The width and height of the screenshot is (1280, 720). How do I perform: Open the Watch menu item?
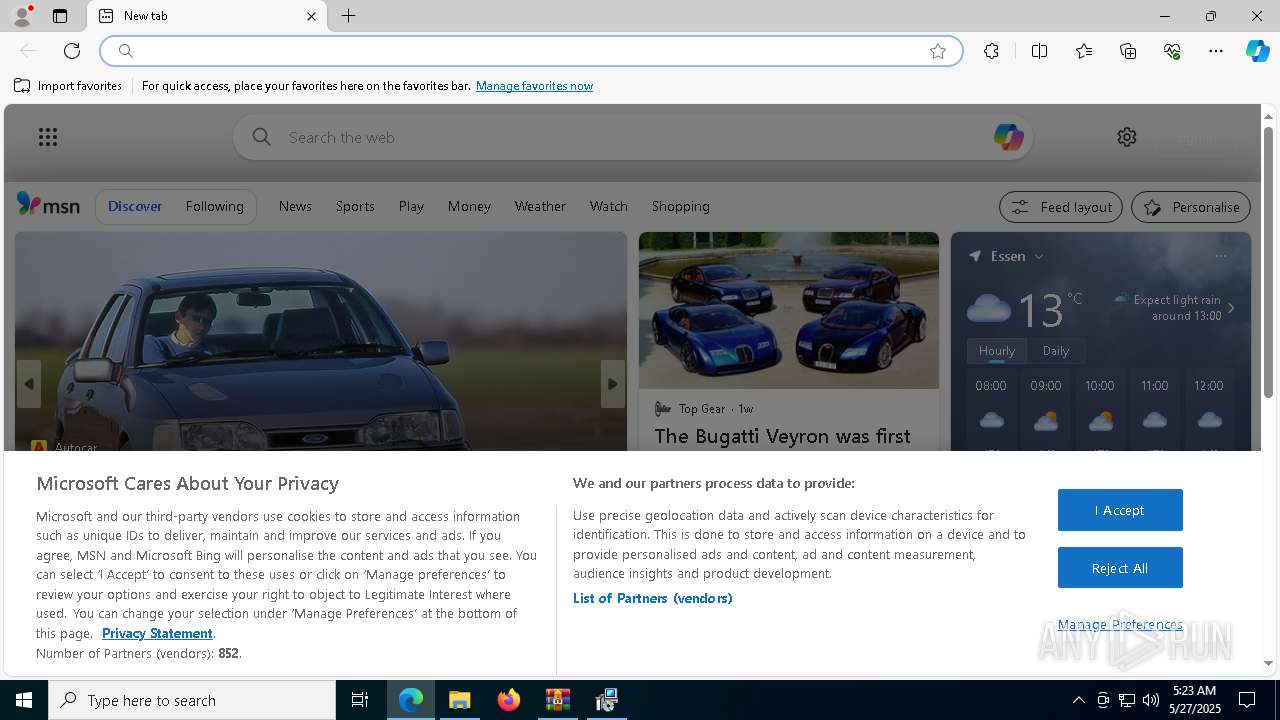[x=608, y=206]
